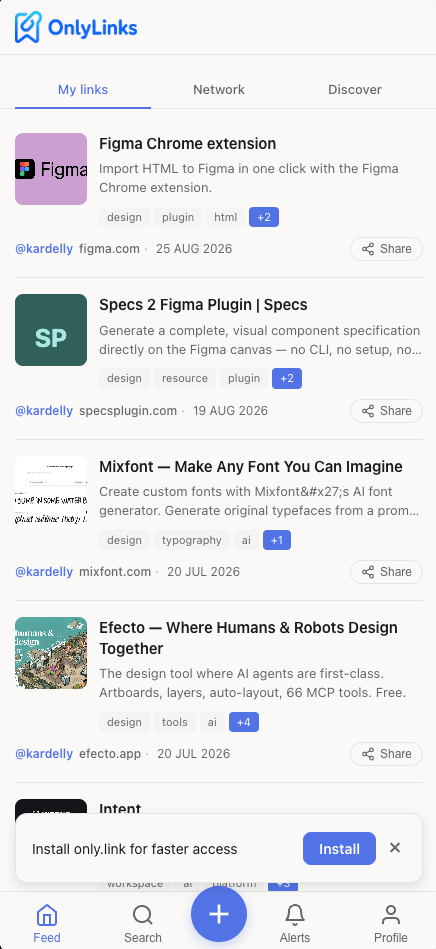Open the Feed home icon
This screenshot has height=949, width=436.
click(x=47, y=915)
